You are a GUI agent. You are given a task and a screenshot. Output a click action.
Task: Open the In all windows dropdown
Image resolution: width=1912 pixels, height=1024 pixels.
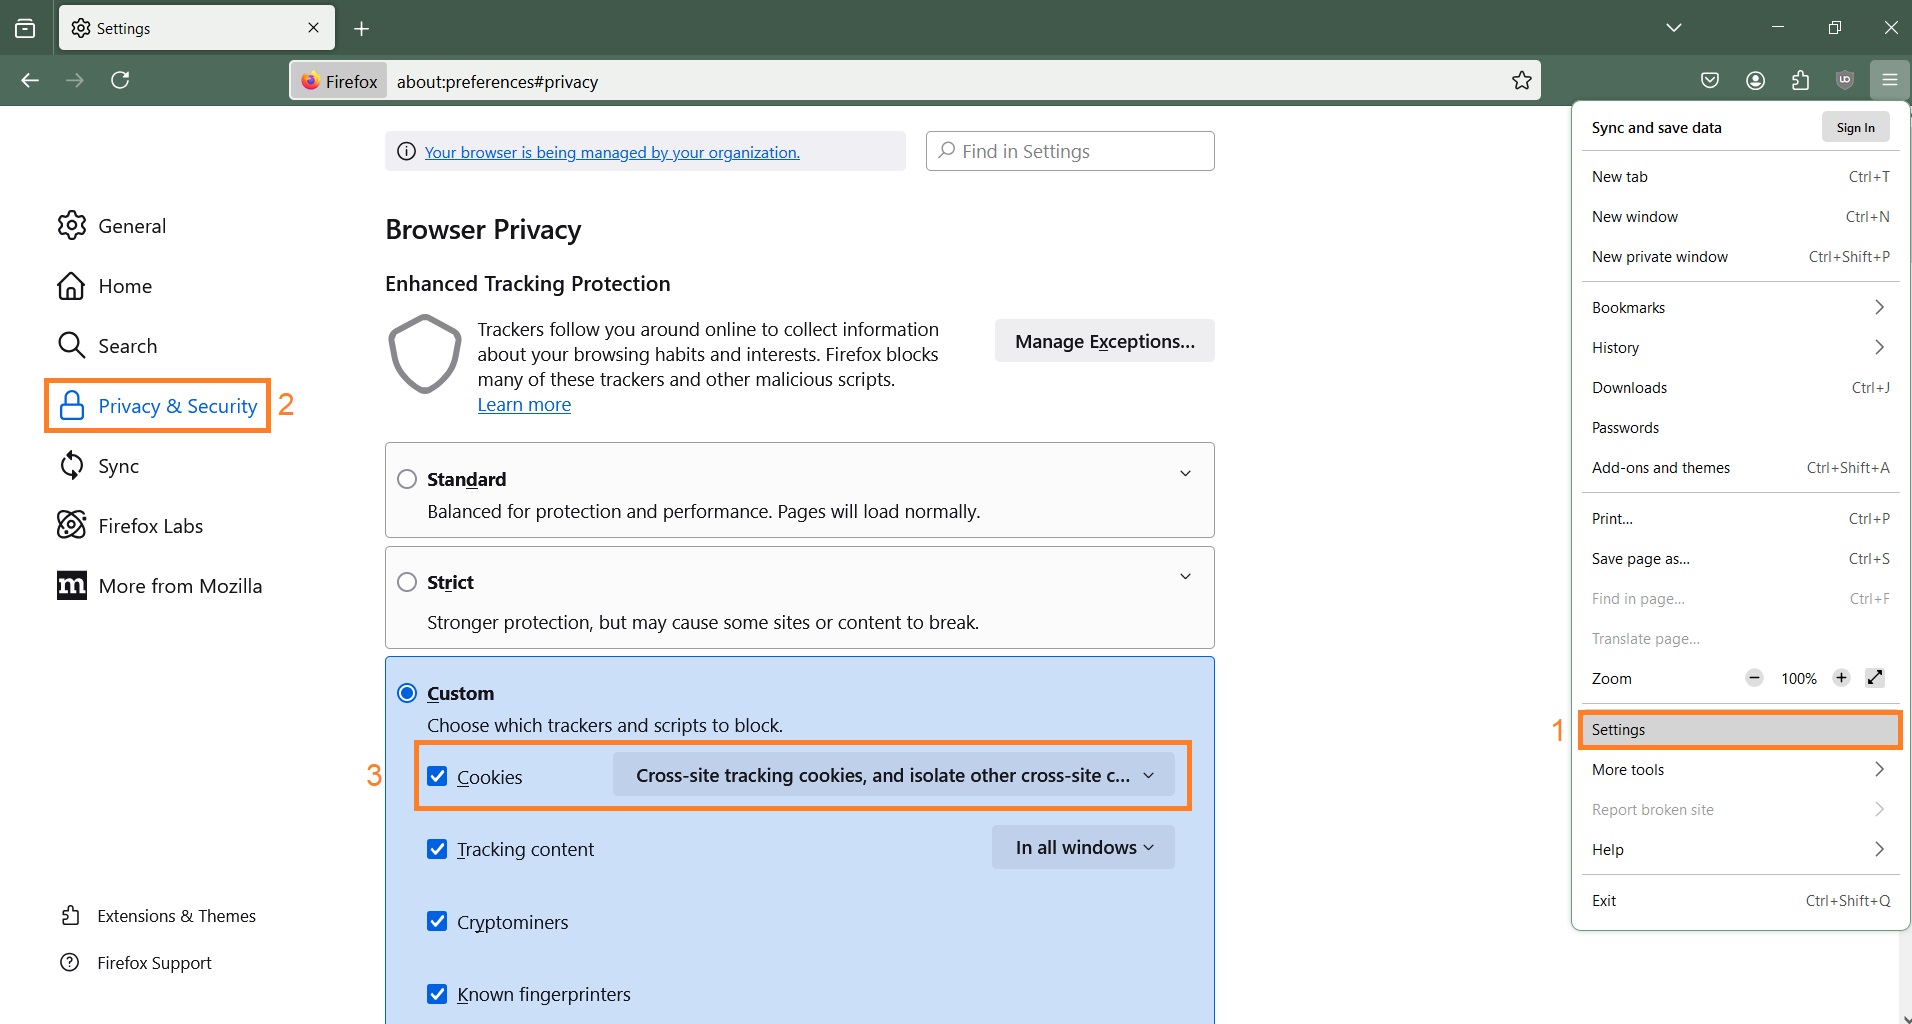point(1082,847)
